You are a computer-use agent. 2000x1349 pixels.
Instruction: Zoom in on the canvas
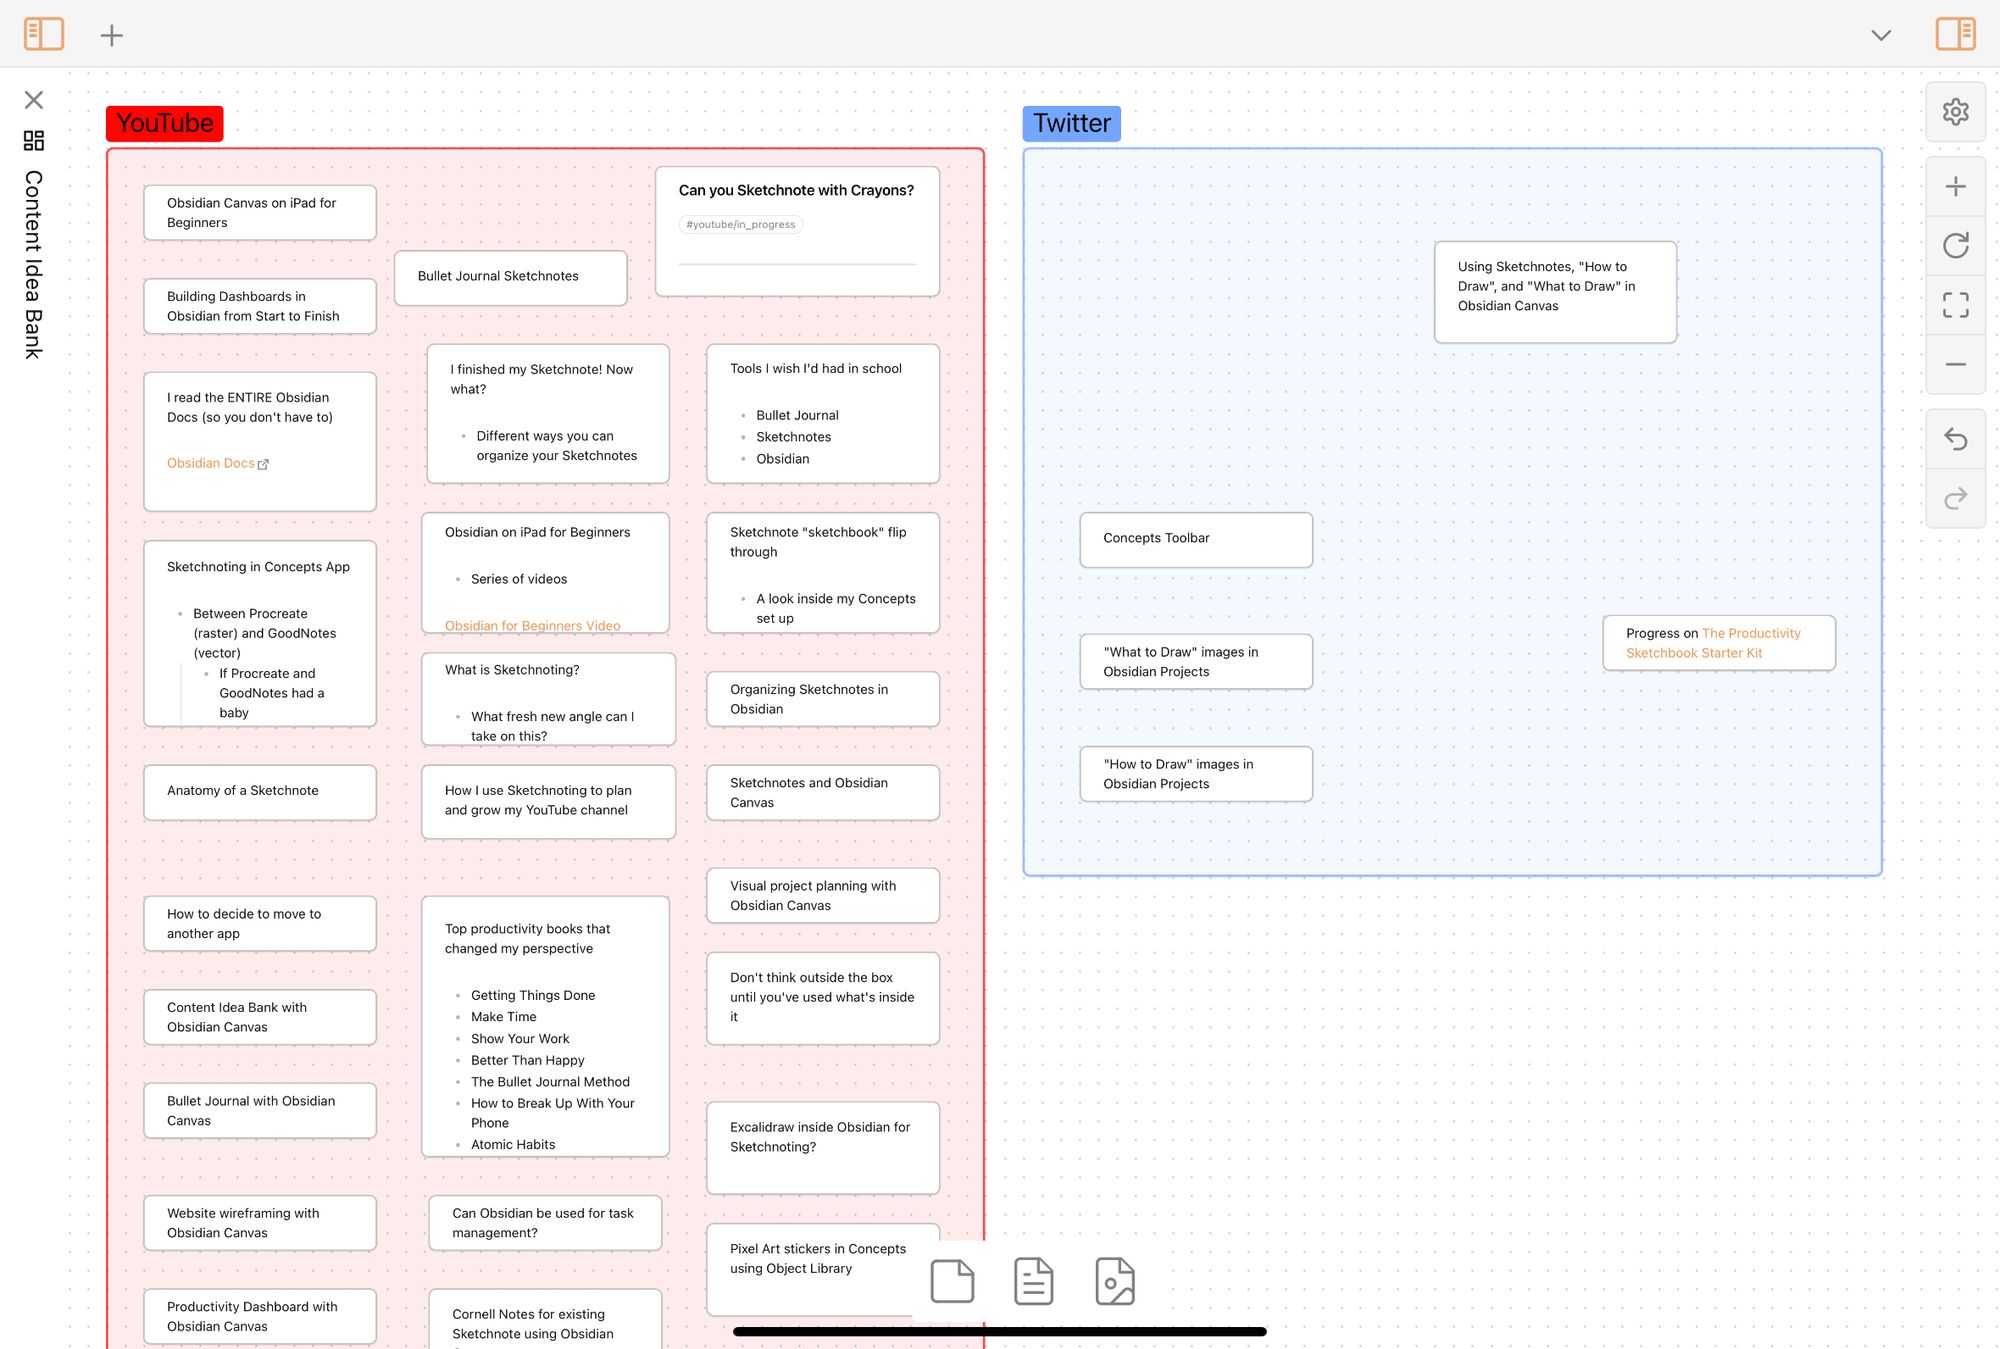pyautogui.click(x=1956, y=186)
